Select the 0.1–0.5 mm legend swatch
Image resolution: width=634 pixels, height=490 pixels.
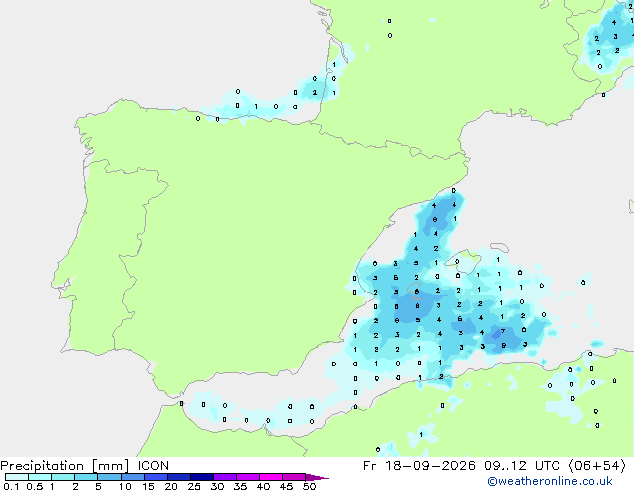click(17, 477)
